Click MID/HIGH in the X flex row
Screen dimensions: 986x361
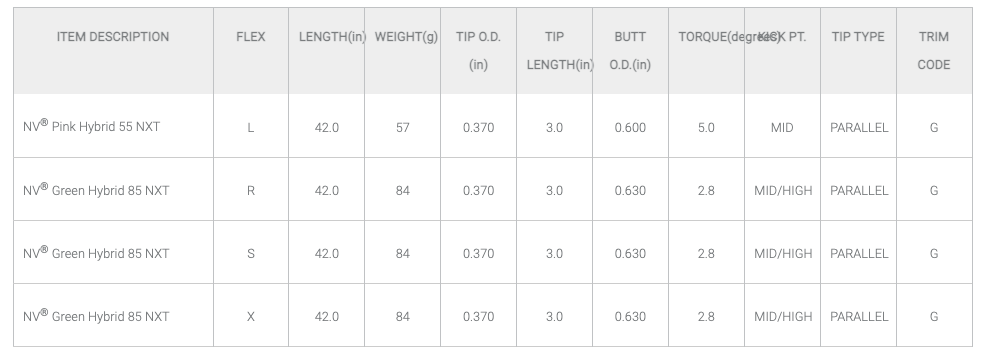tap(783, 316)
